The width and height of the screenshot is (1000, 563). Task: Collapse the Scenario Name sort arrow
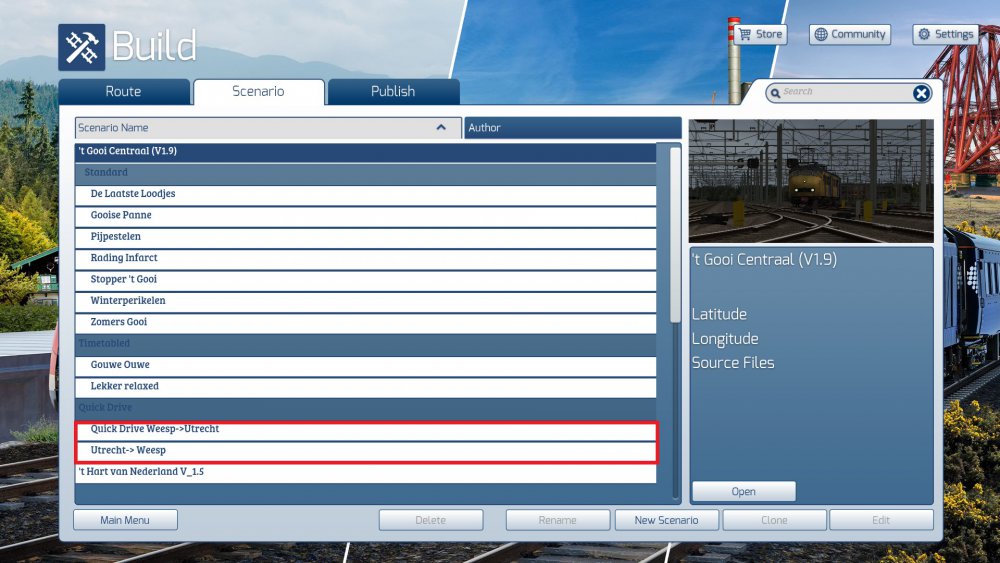coord(441,128)
